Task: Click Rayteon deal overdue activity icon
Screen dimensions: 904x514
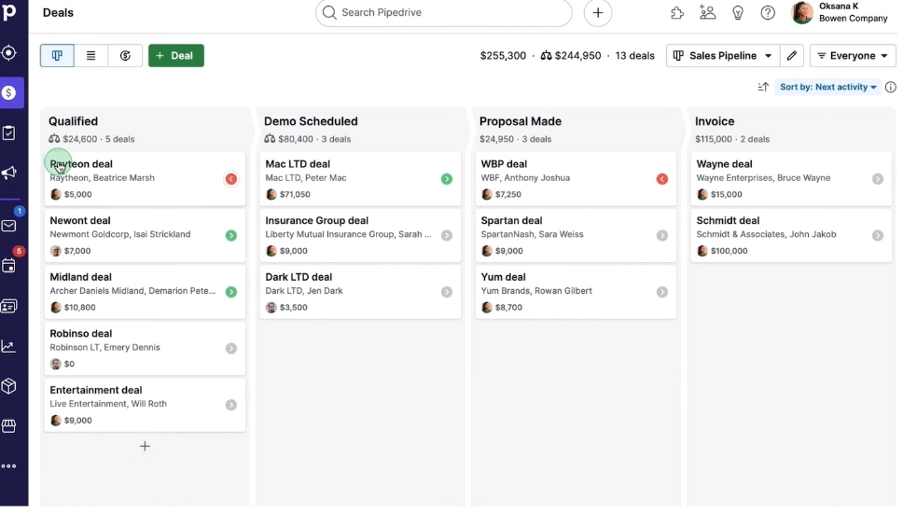Action: pyautogui.click(x=231, y=179)
